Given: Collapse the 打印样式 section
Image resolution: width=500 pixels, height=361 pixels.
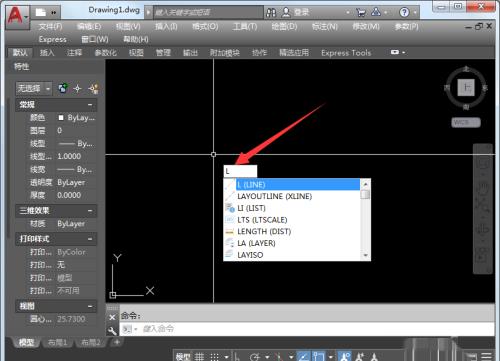Looking at the screenshot, I should click(x=90, y=239).
